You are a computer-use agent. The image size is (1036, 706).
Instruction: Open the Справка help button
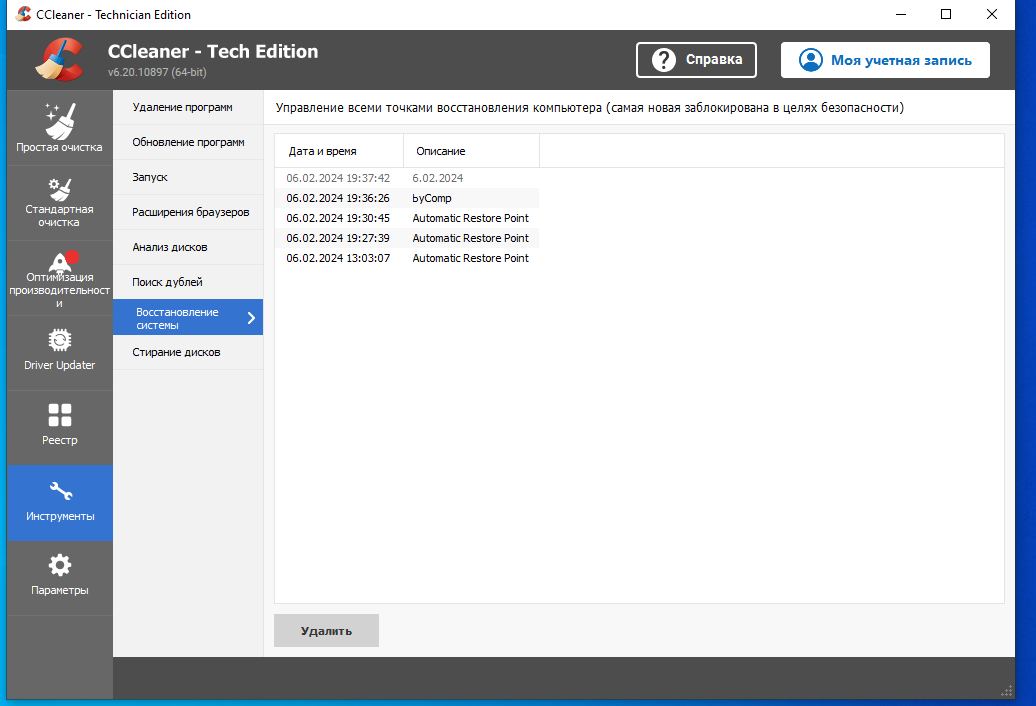click(696, 60)
